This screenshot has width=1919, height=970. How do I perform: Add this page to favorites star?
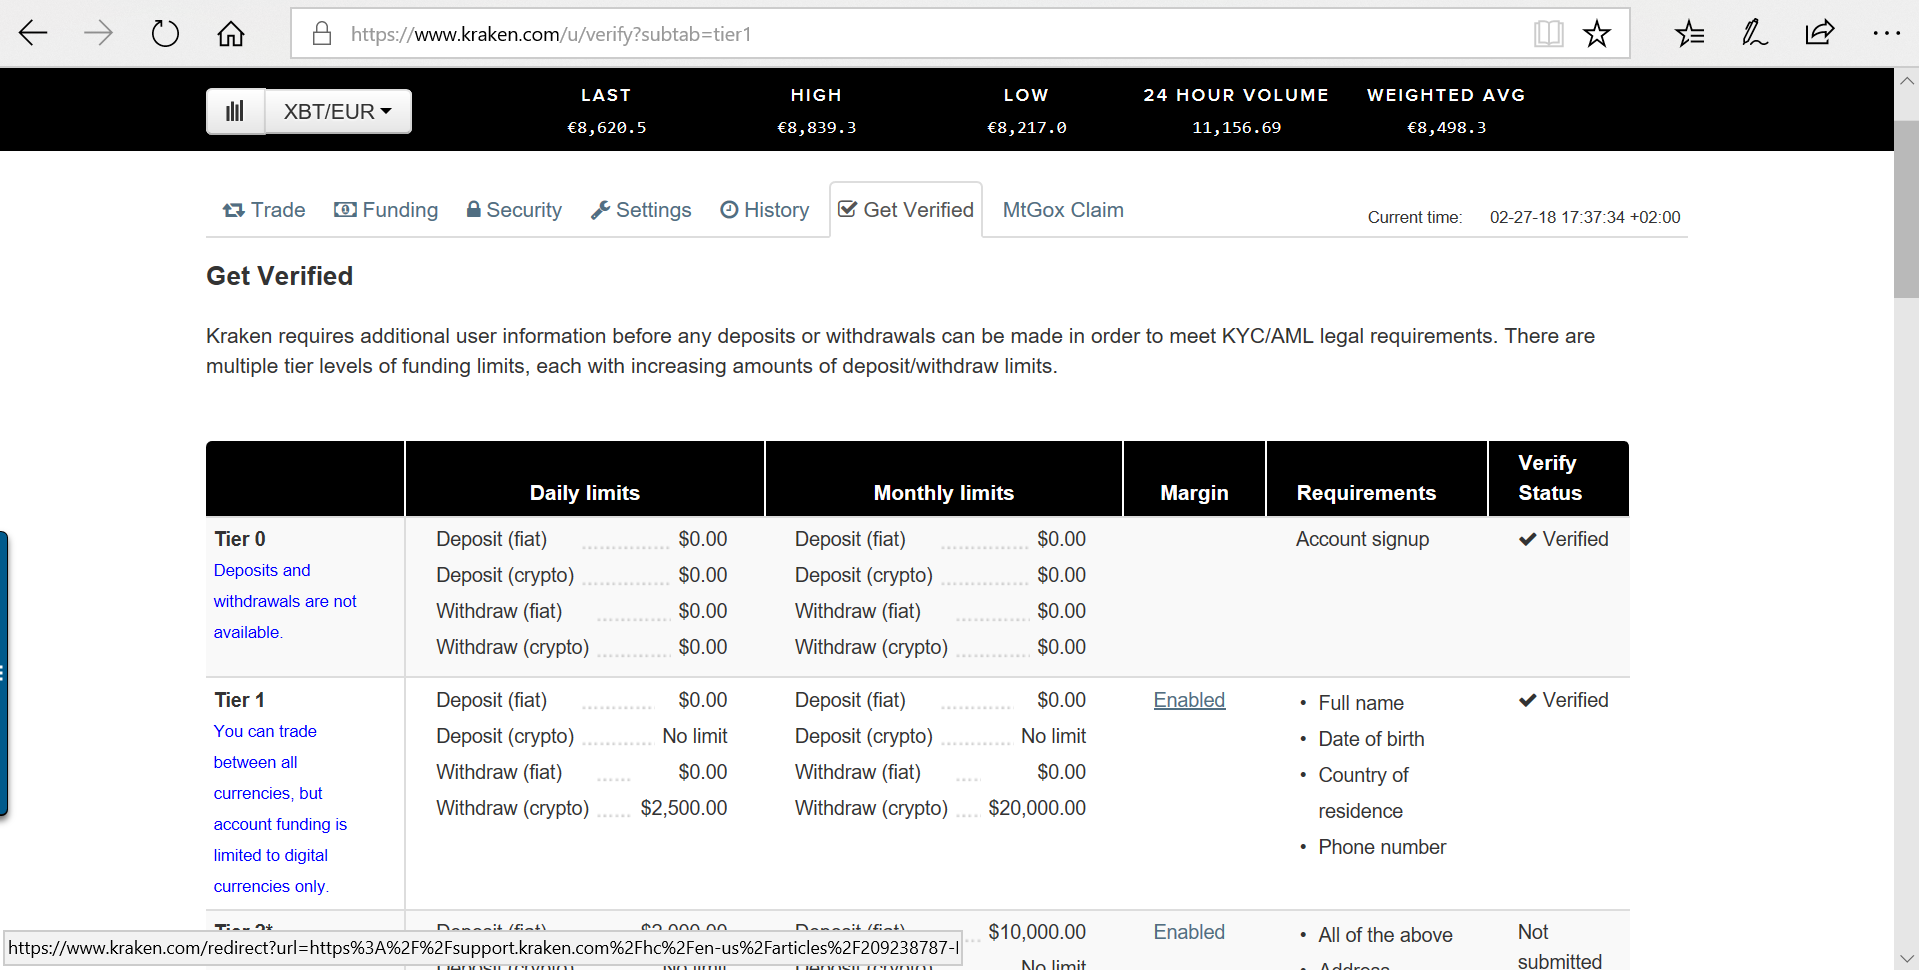pos(1597,33)
